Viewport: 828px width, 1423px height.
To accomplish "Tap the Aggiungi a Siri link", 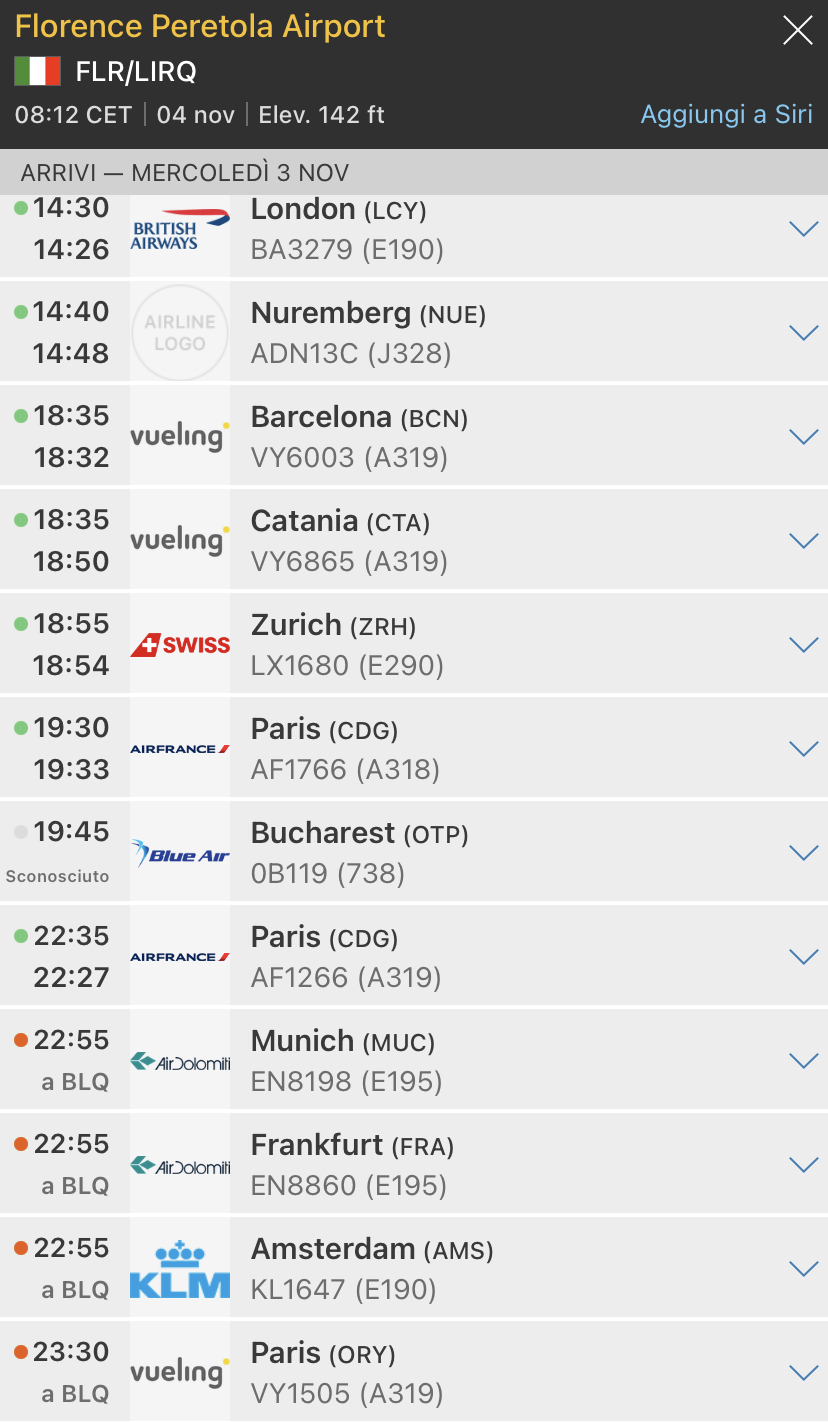I will [726, 114].
